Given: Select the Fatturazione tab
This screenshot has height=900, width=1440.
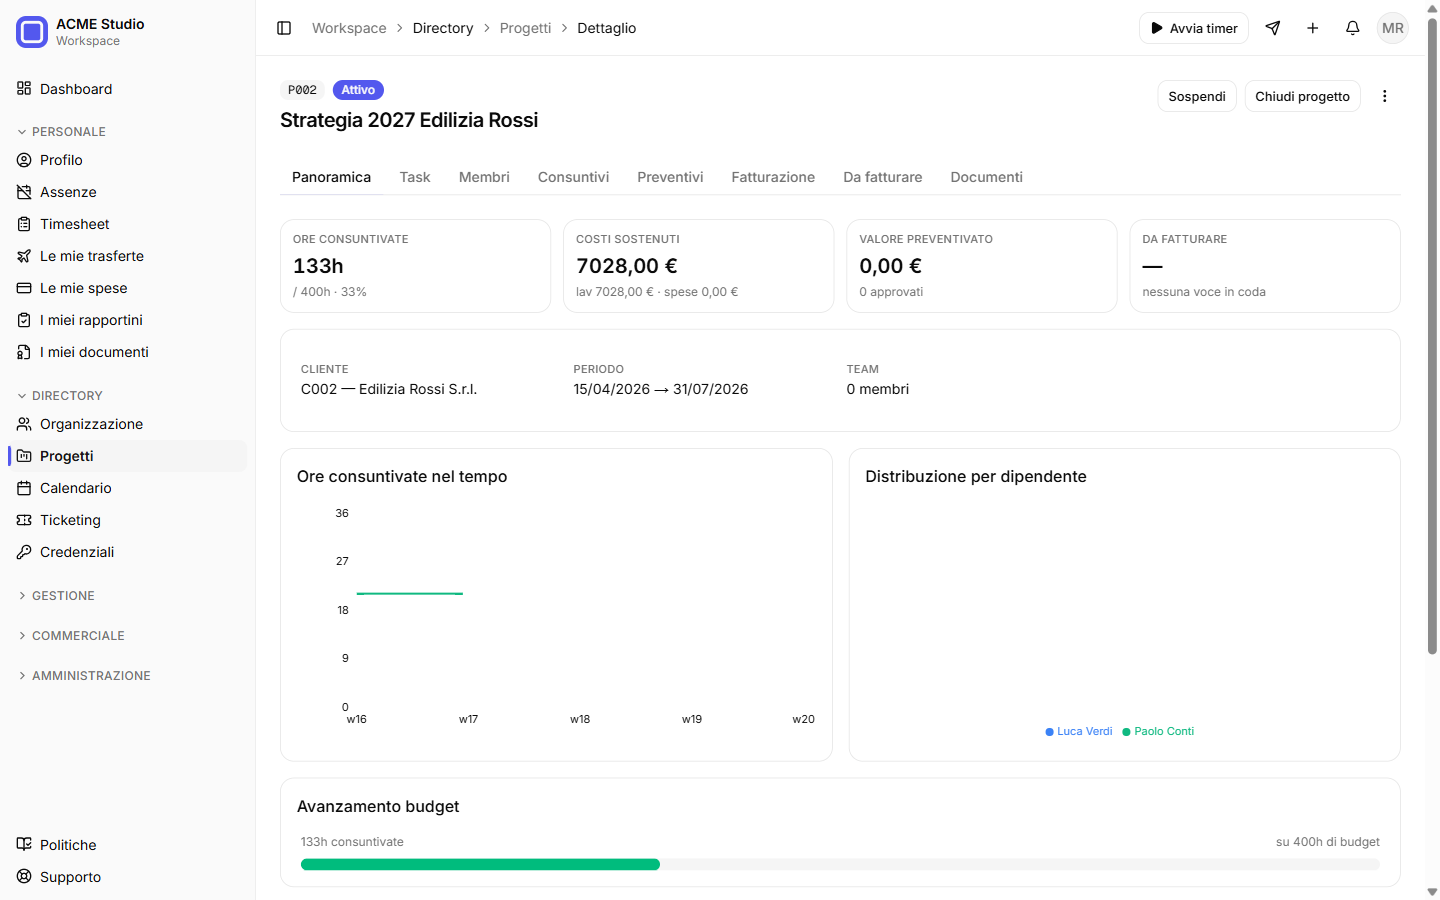Looking at the screenshot, I should 773,177.
